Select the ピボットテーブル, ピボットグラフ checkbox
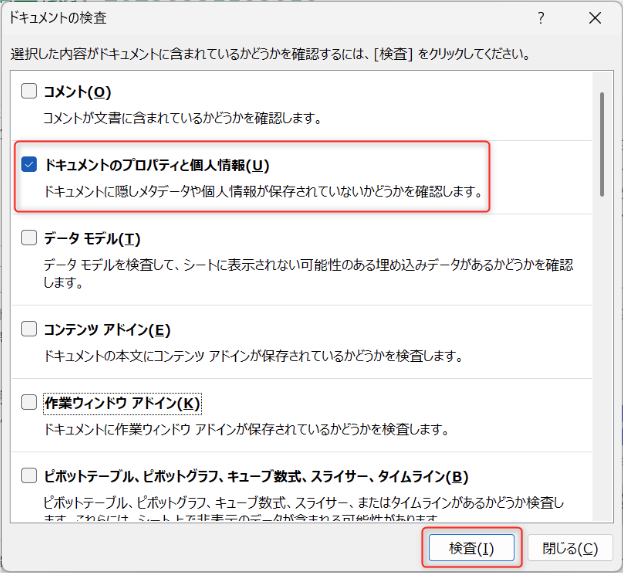This screenshot has width=623, height=573. [x=29, y=476]
